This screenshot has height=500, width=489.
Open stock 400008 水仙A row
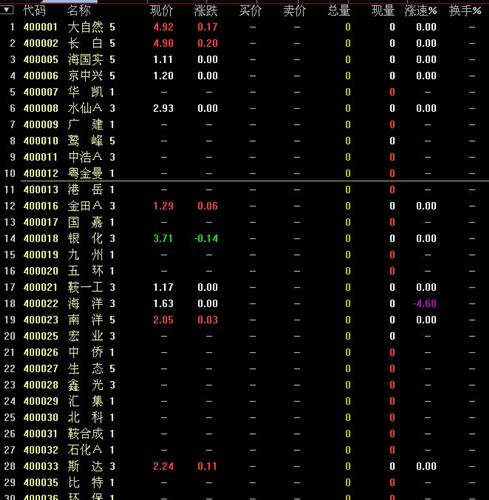click(244, 108)
